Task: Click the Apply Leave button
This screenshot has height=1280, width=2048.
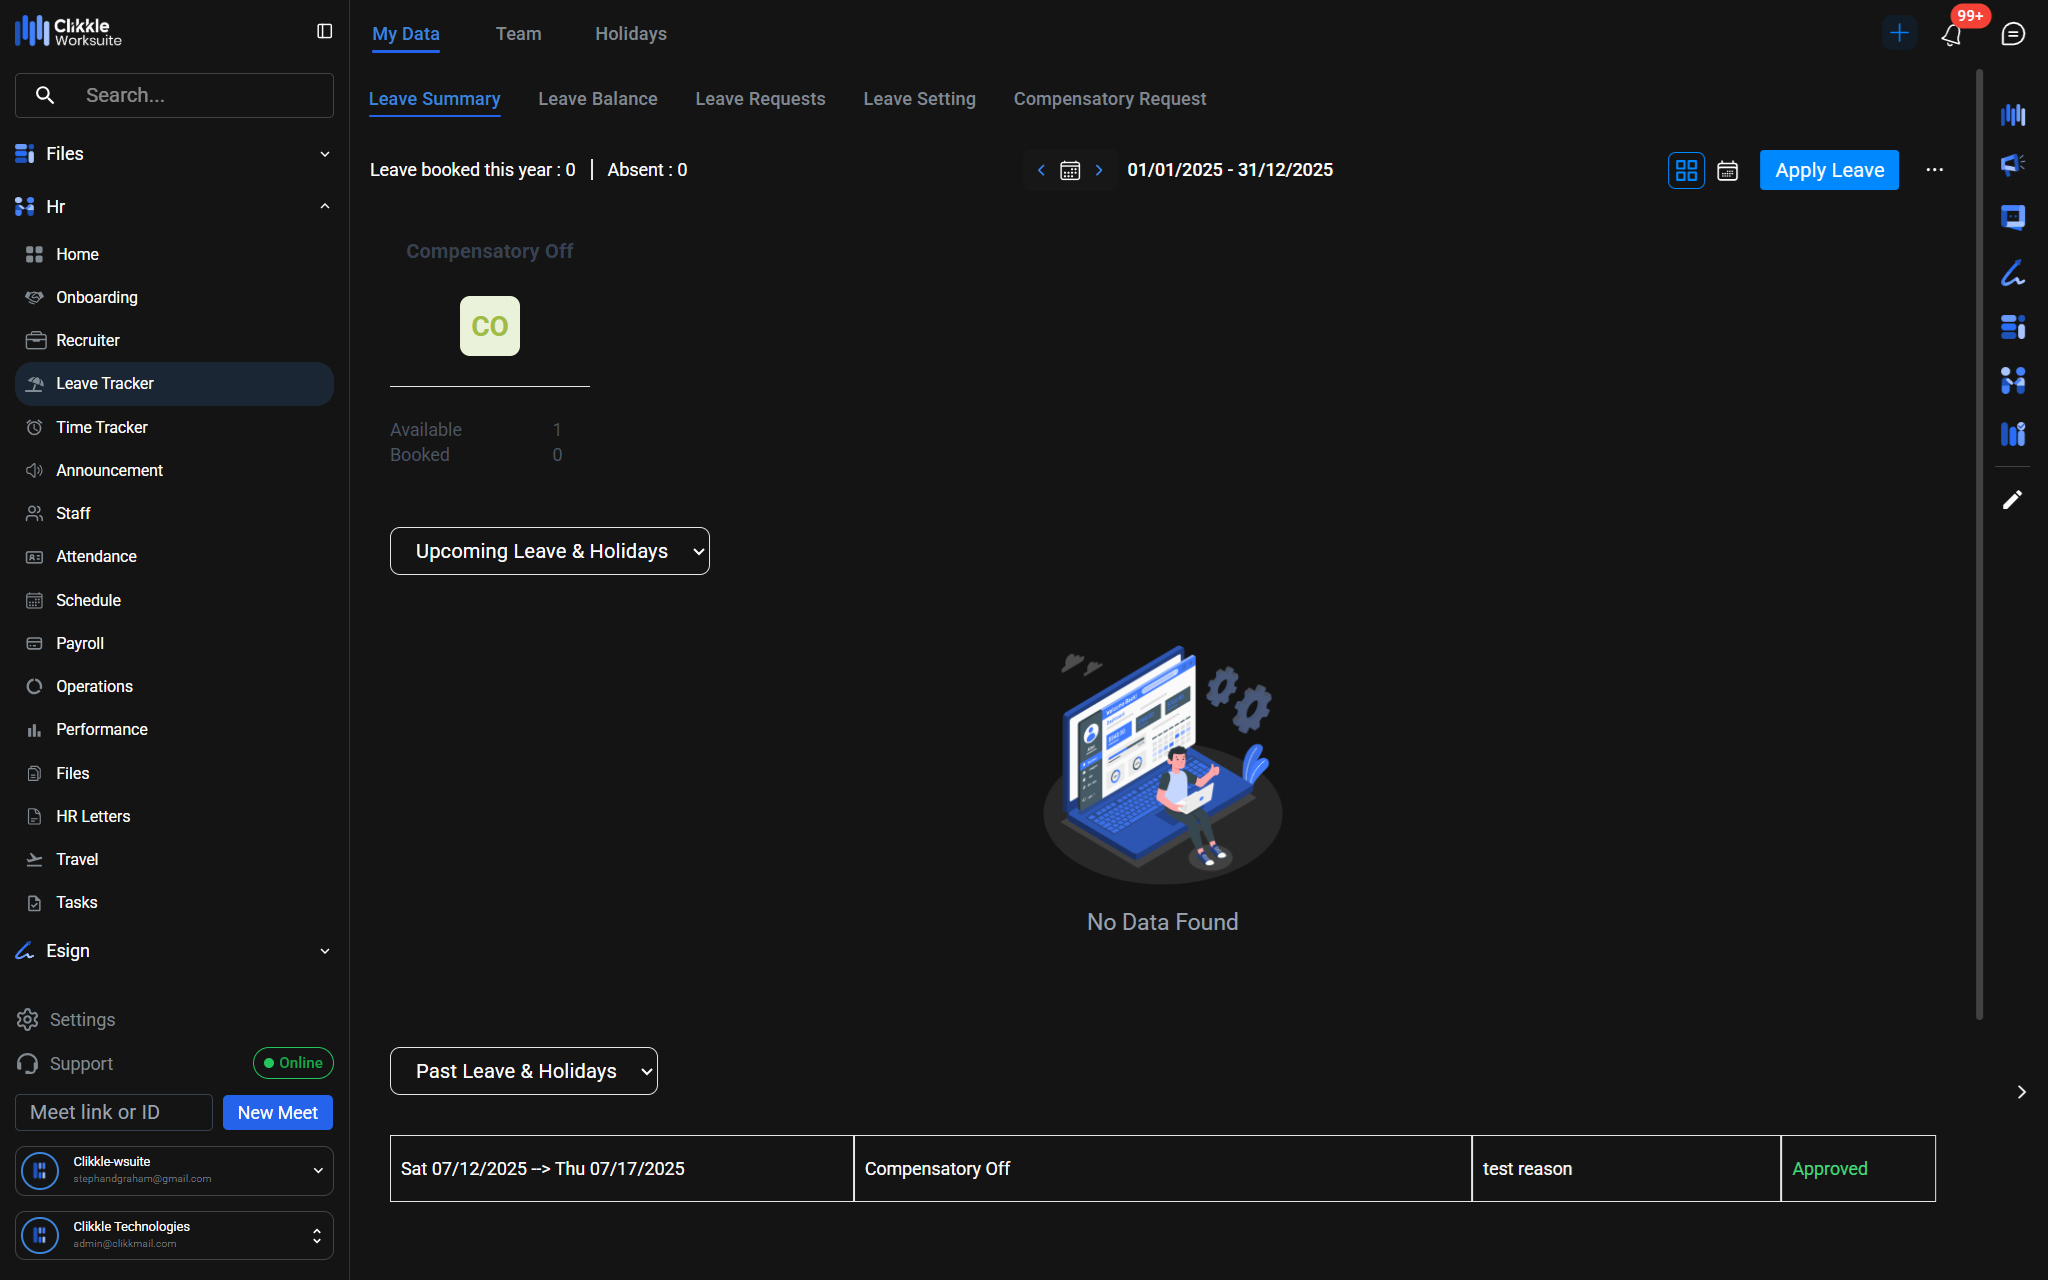Action: coord(1828,171)
